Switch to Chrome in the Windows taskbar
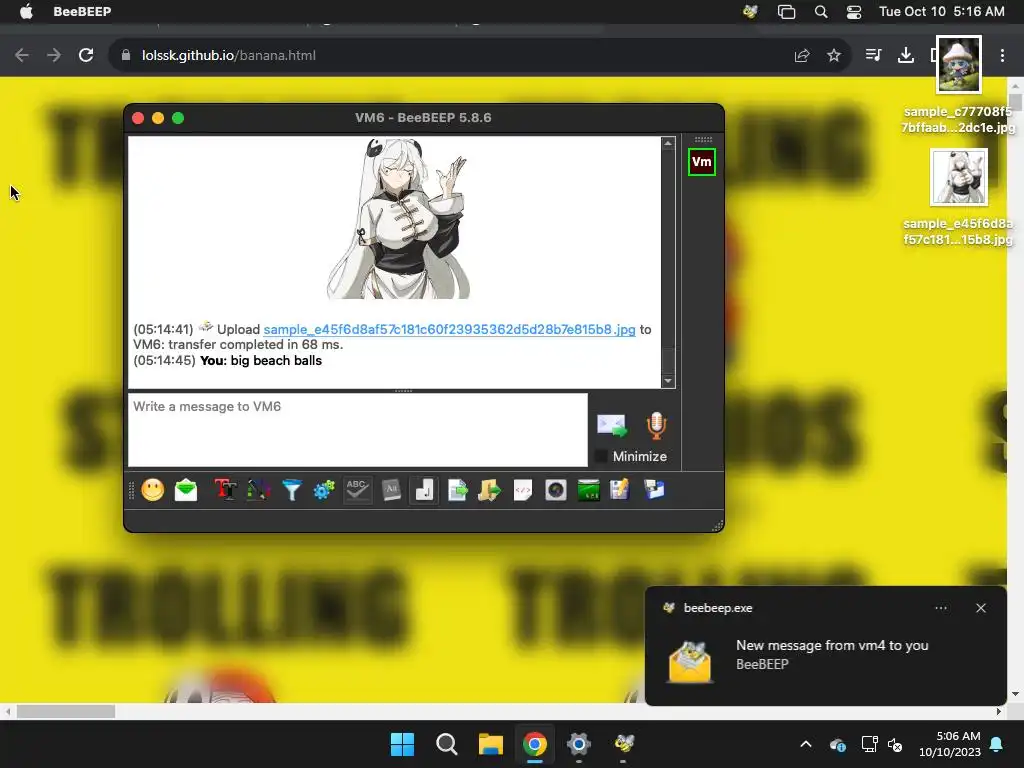 (535, 744)
